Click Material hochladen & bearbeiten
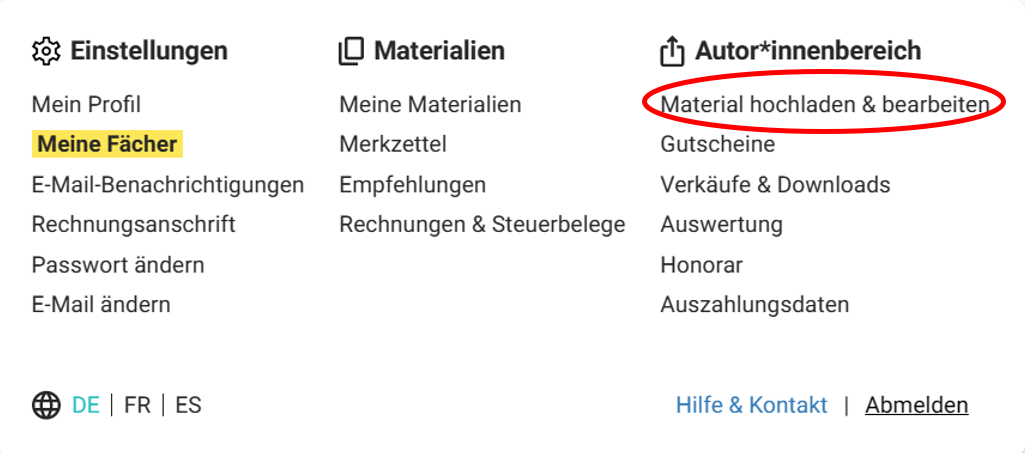The image size is (1025, 453). click(825, 105)
